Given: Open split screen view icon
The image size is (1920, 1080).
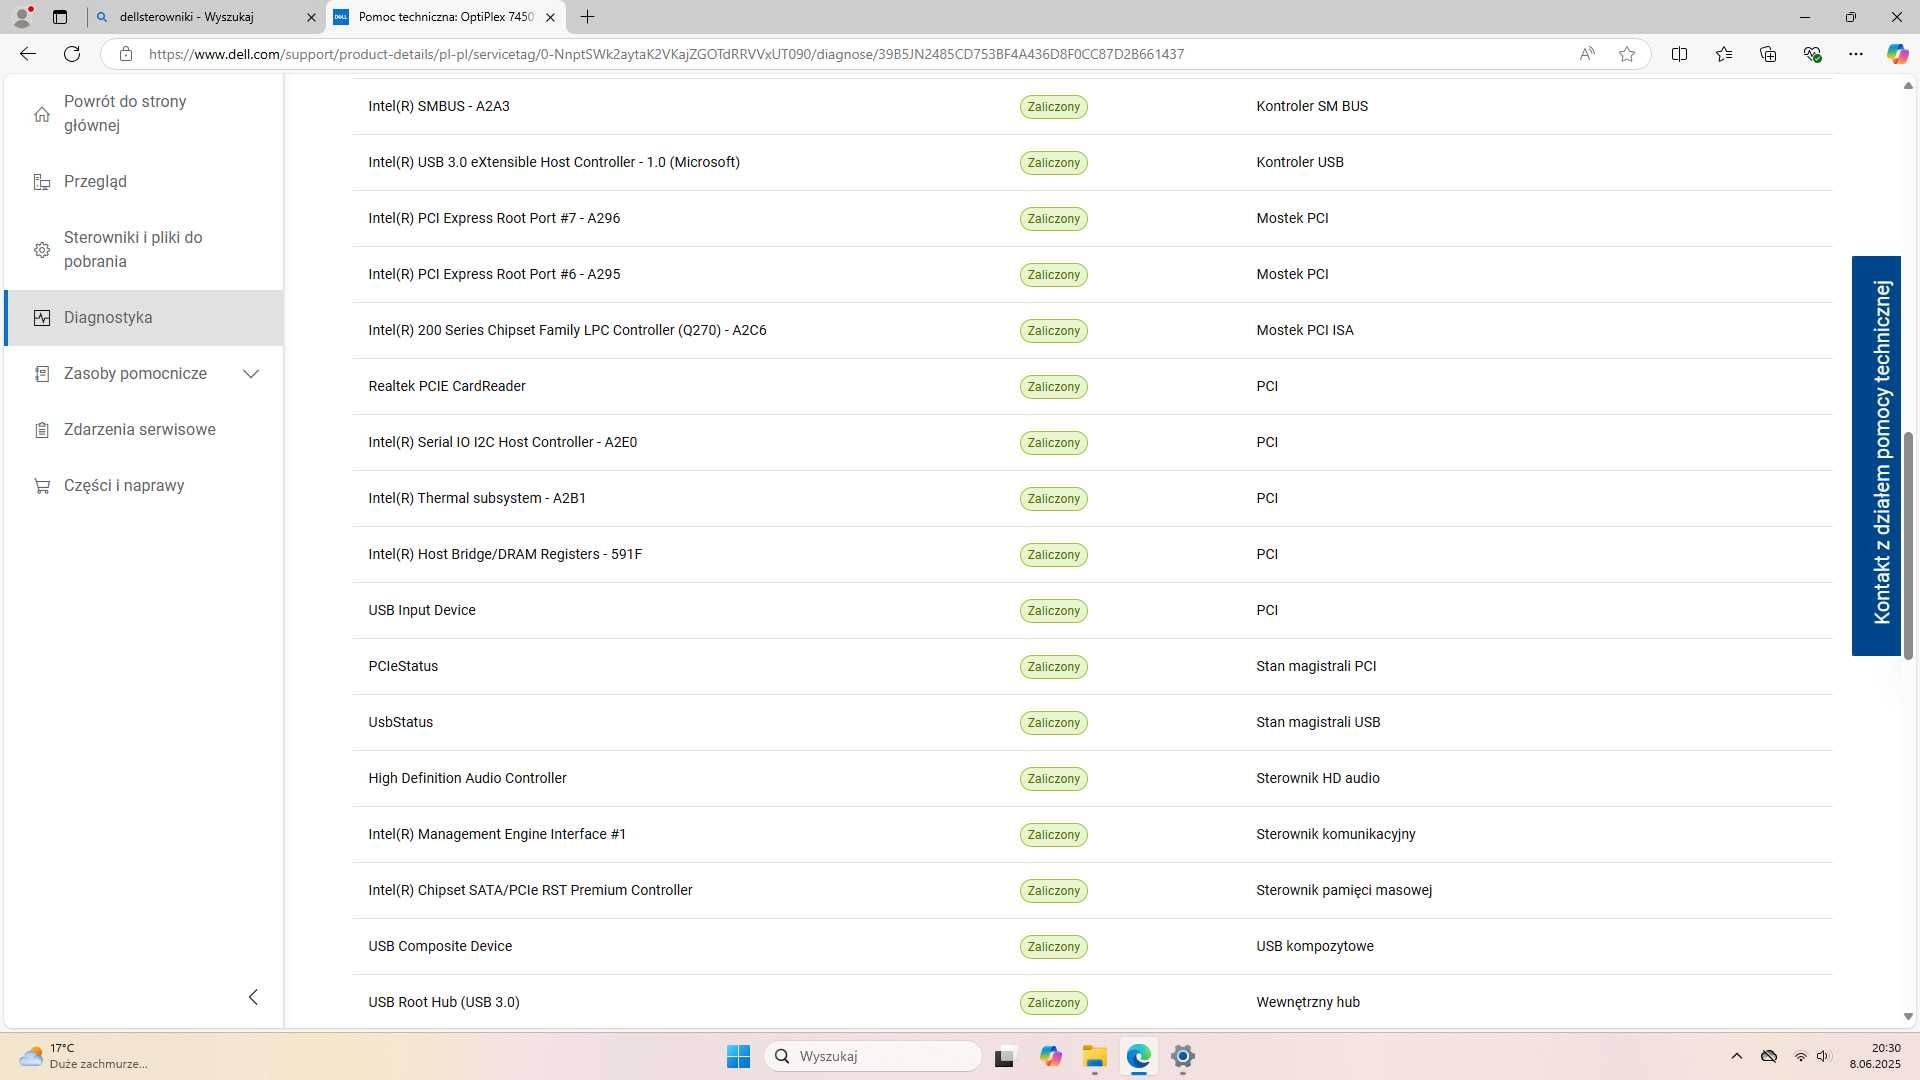Looking at the screenshot, I should pyautogui.click(x=1679, y=54).
